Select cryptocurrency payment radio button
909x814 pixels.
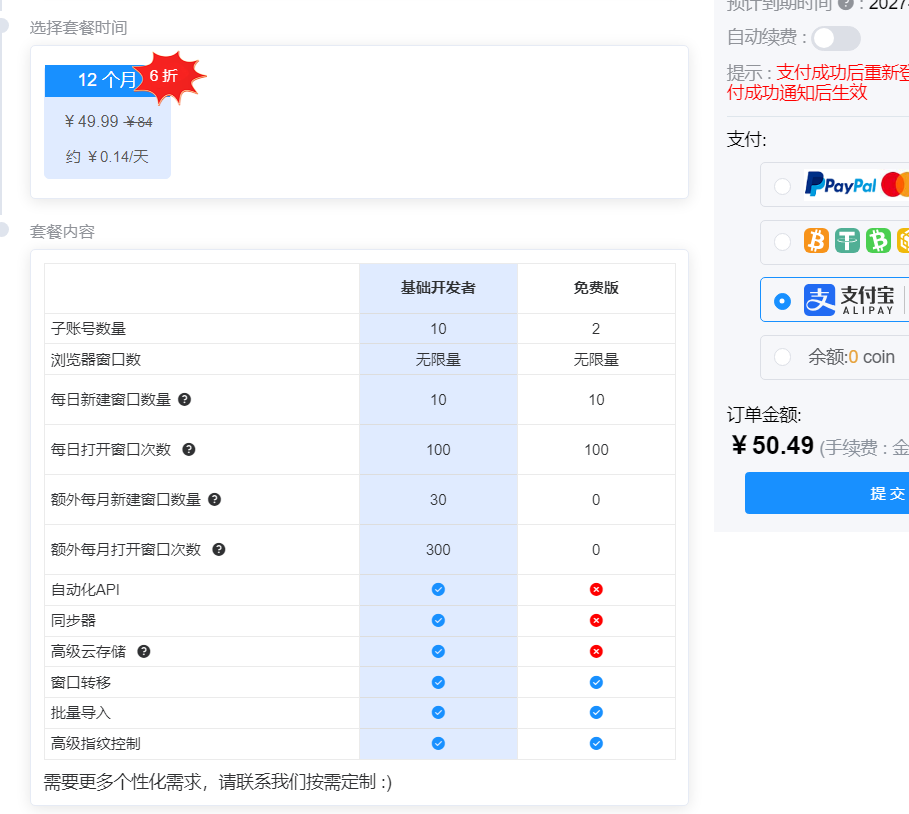(x=782, y=242)
